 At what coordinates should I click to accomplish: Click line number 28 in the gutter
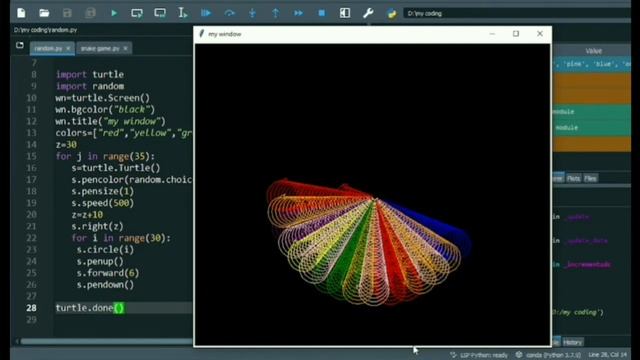click(x=31, y=308)
